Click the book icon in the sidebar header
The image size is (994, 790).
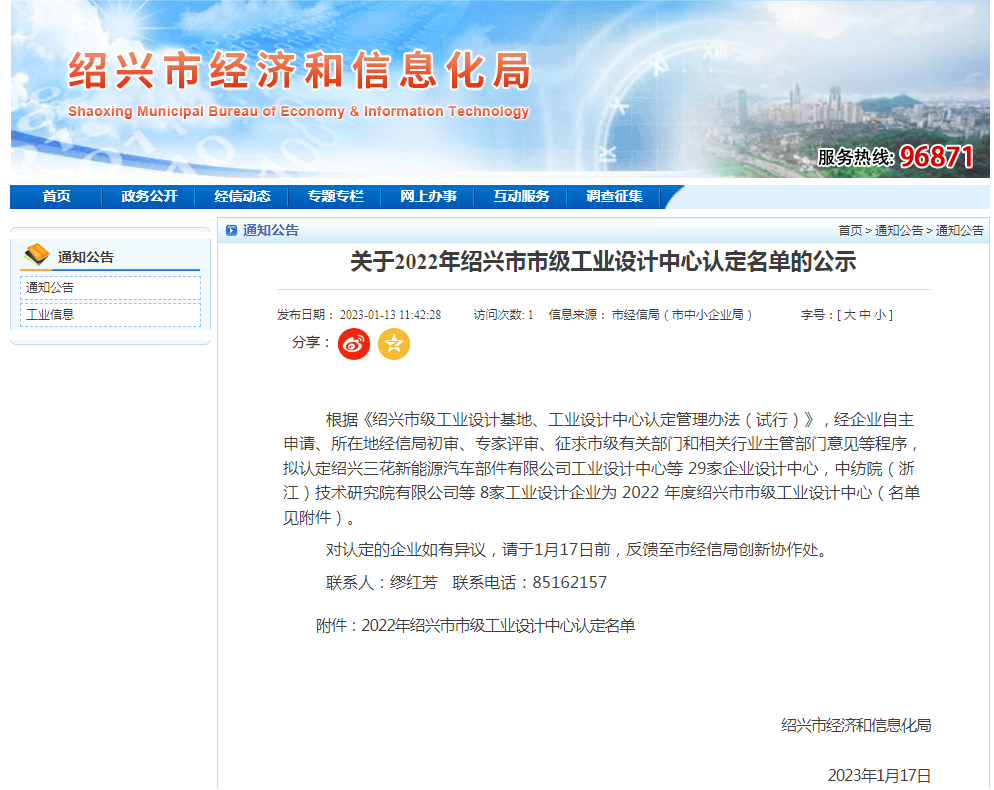(x=37, y=256)
